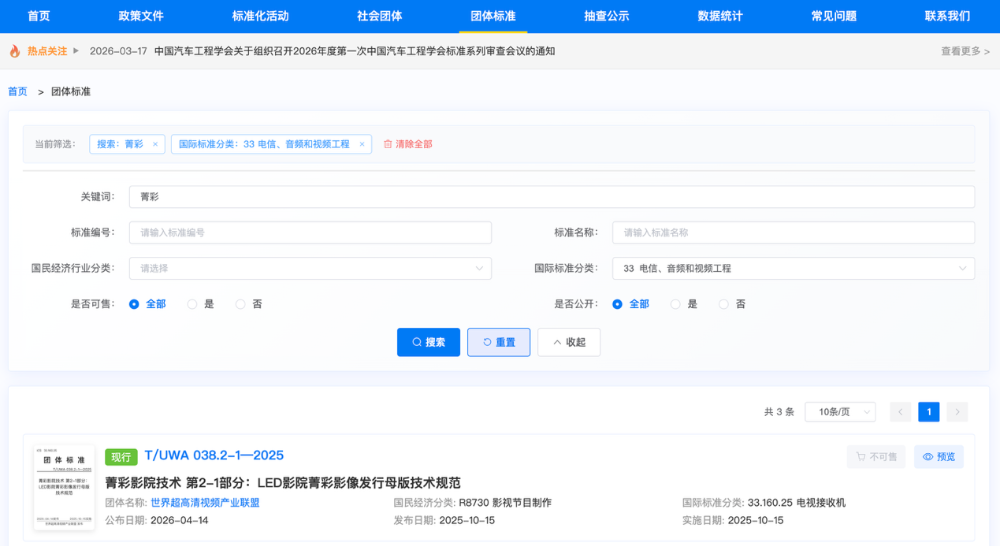This screenshot has height=546, width=1000.
Task: Click the 标准编号 input field
Action: coord(310,232)
